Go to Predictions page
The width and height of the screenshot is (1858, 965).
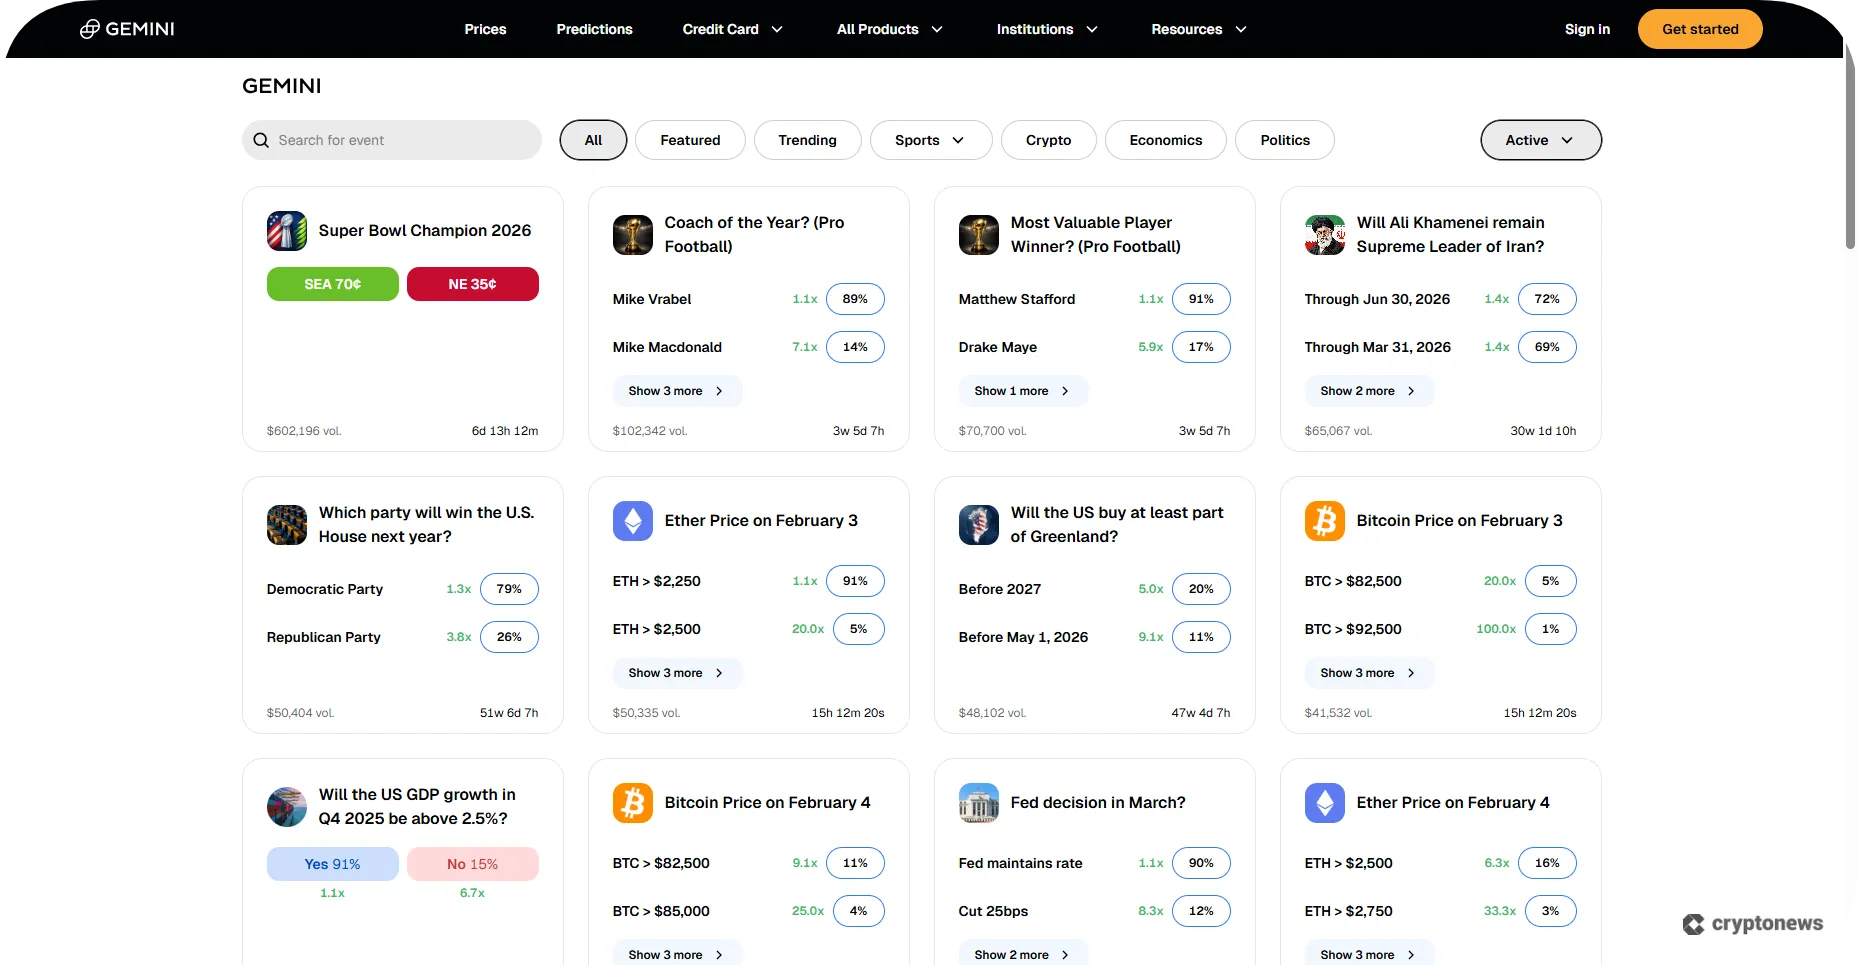coord(594,29)
